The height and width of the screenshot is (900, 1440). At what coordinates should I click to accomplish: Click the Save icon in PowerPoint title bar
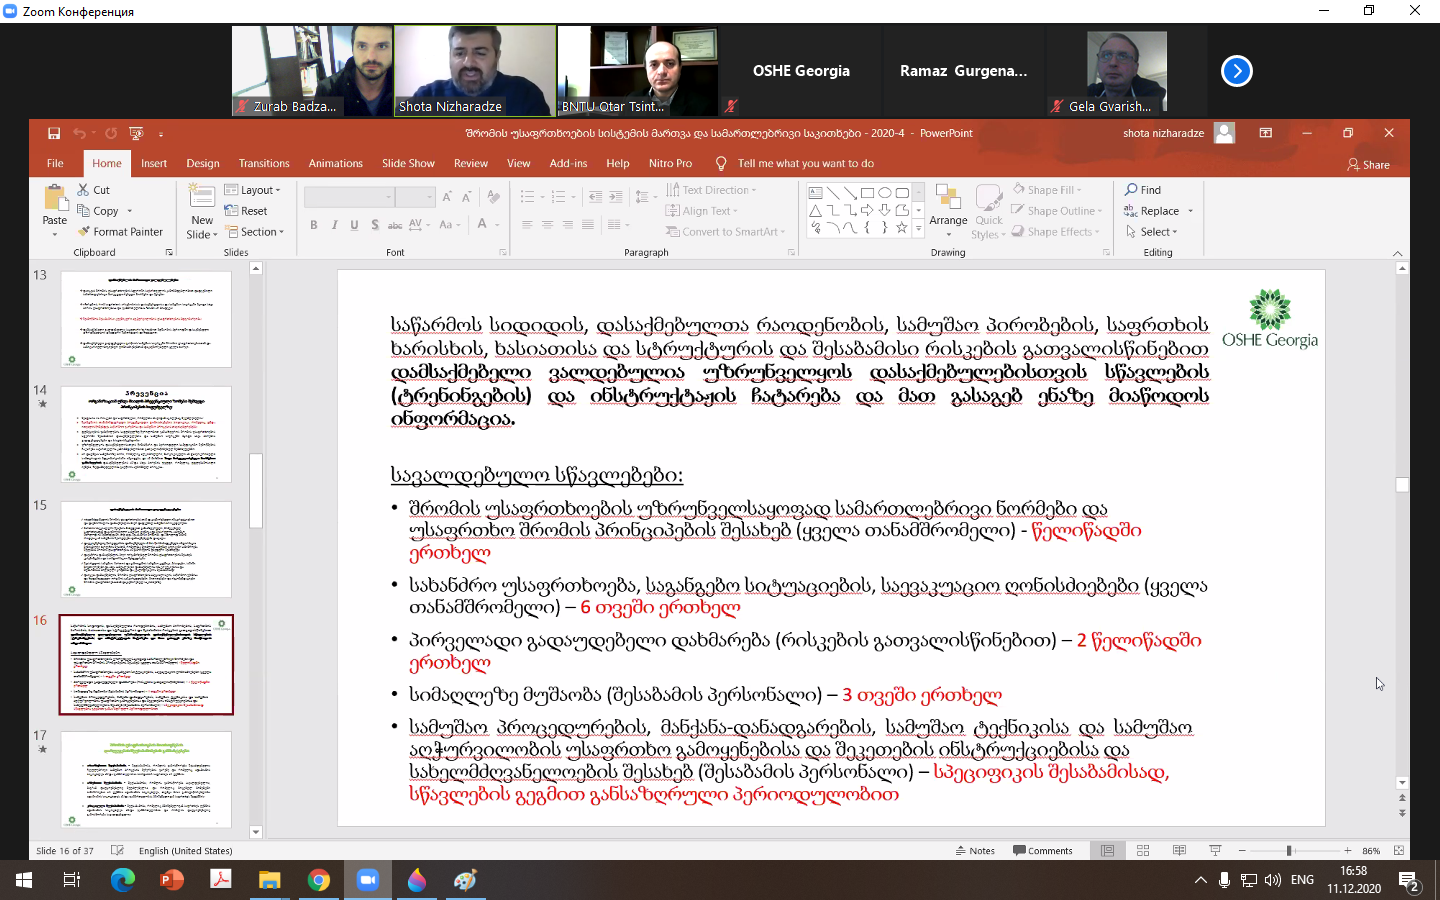point(54,133)
